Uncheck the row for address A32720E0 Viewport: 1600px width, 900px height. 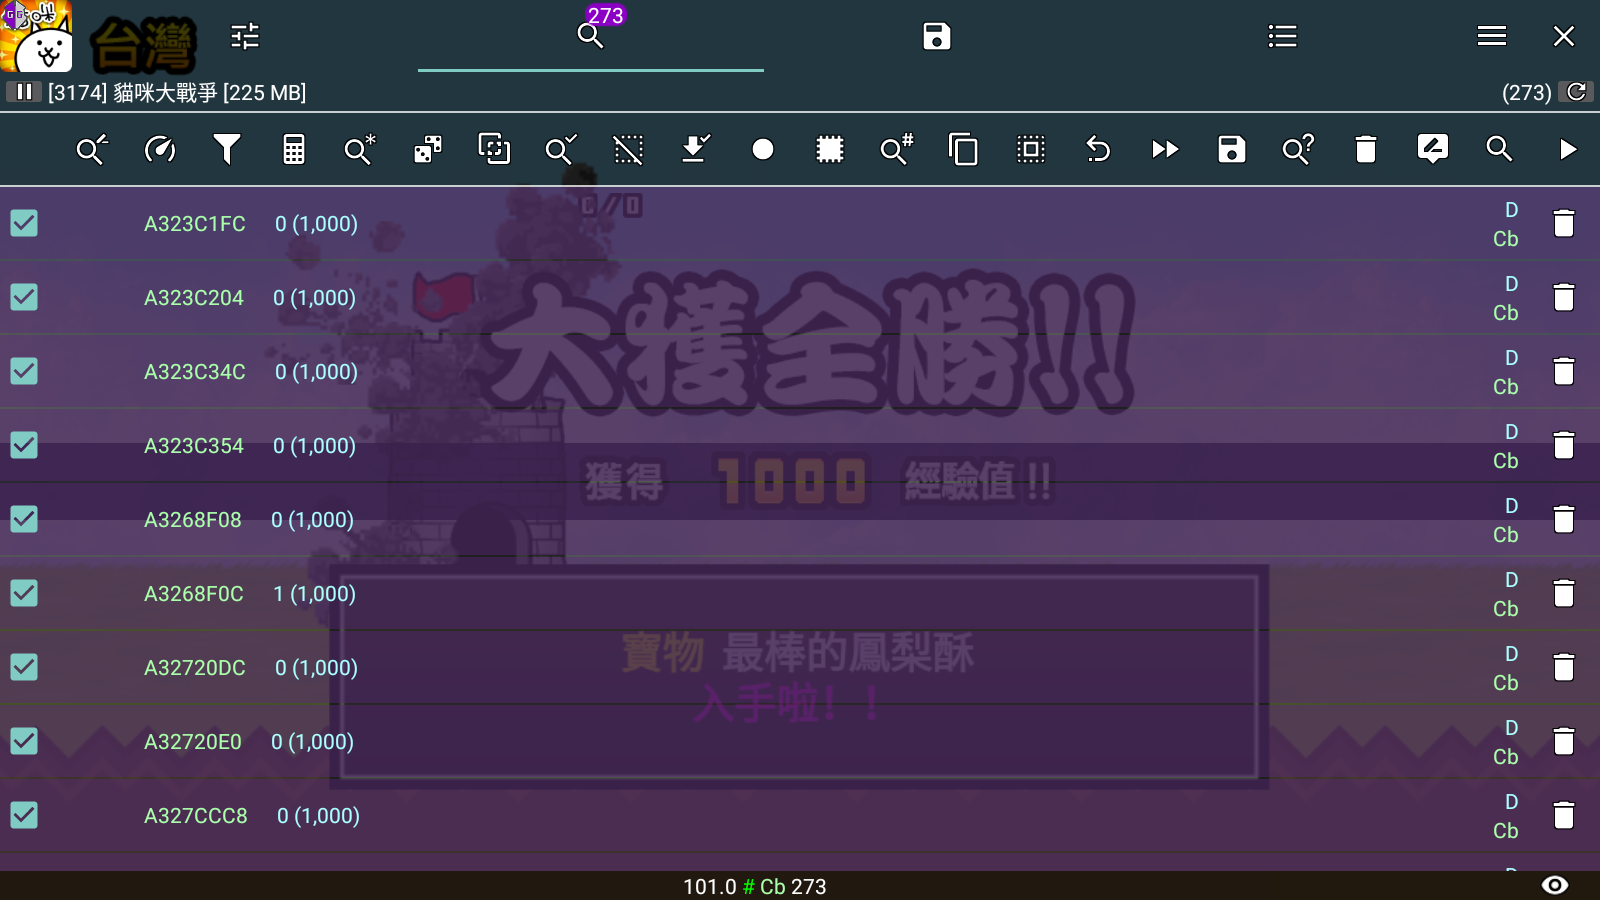[24, 741]
